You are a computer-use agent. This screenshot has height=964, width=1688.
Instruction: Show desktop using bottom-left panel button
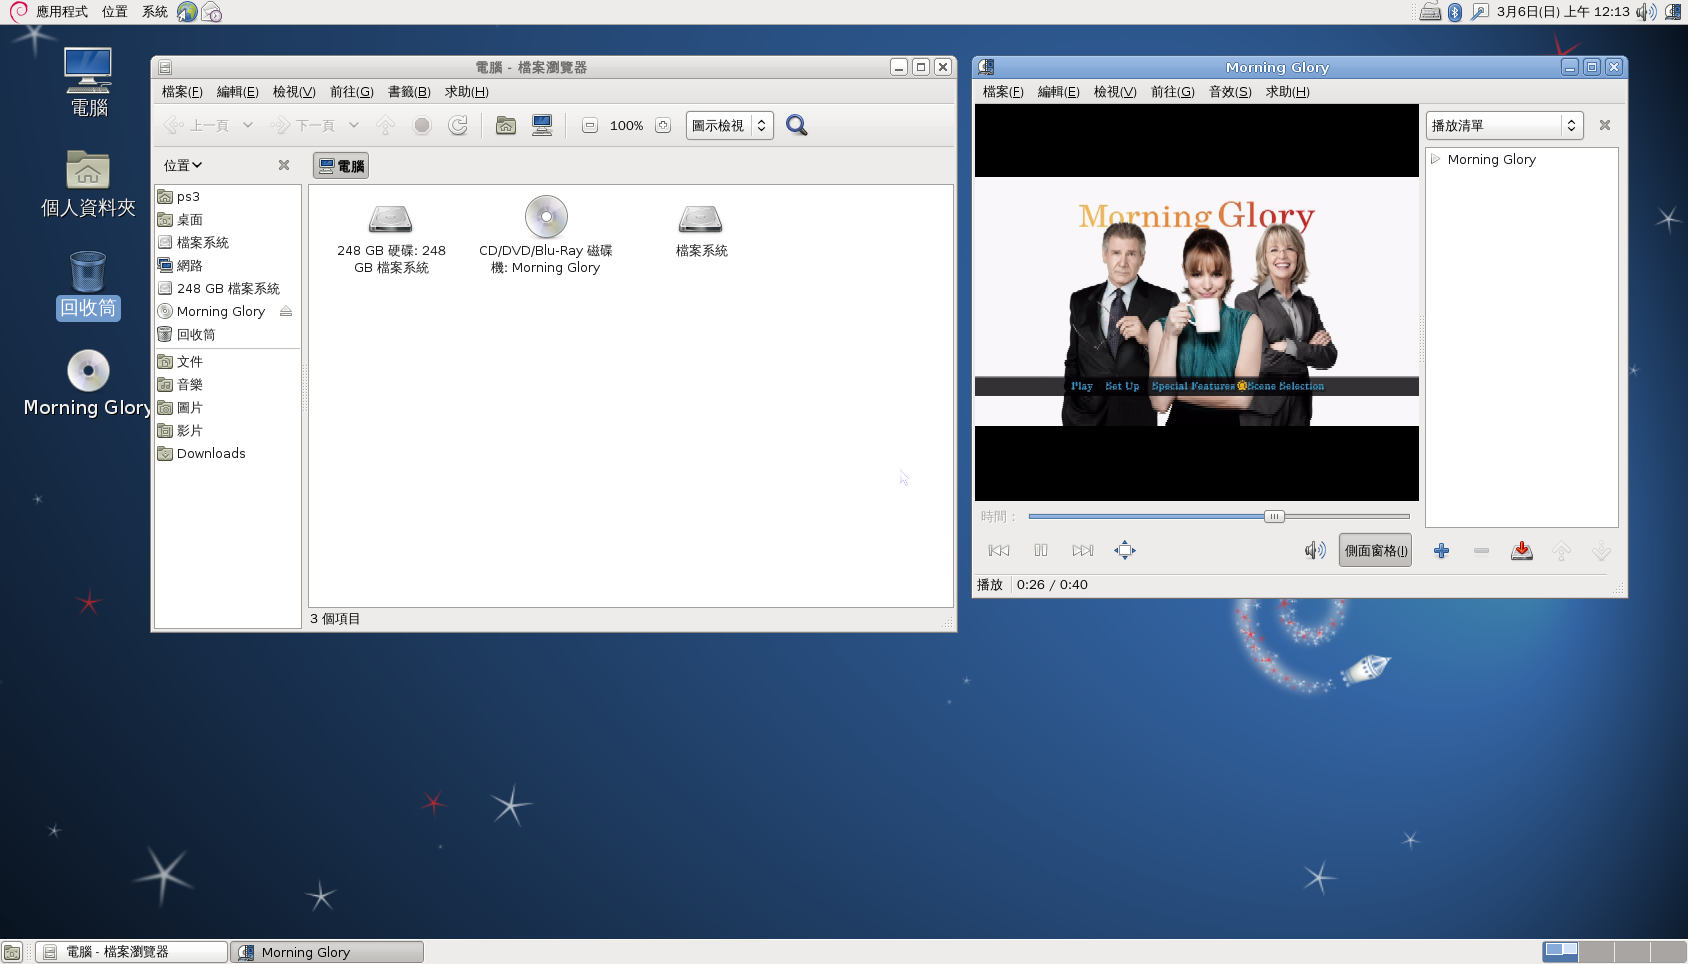tap(12, 952)
